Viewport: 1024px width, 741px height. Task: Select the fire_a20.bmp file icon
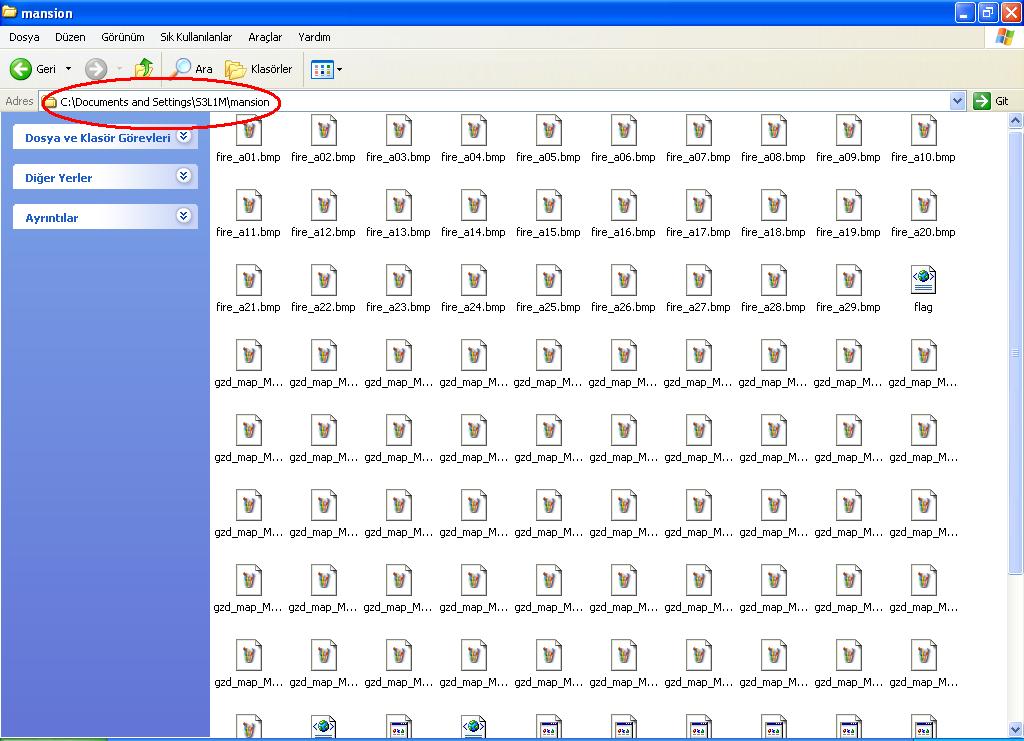click(923, 205)
